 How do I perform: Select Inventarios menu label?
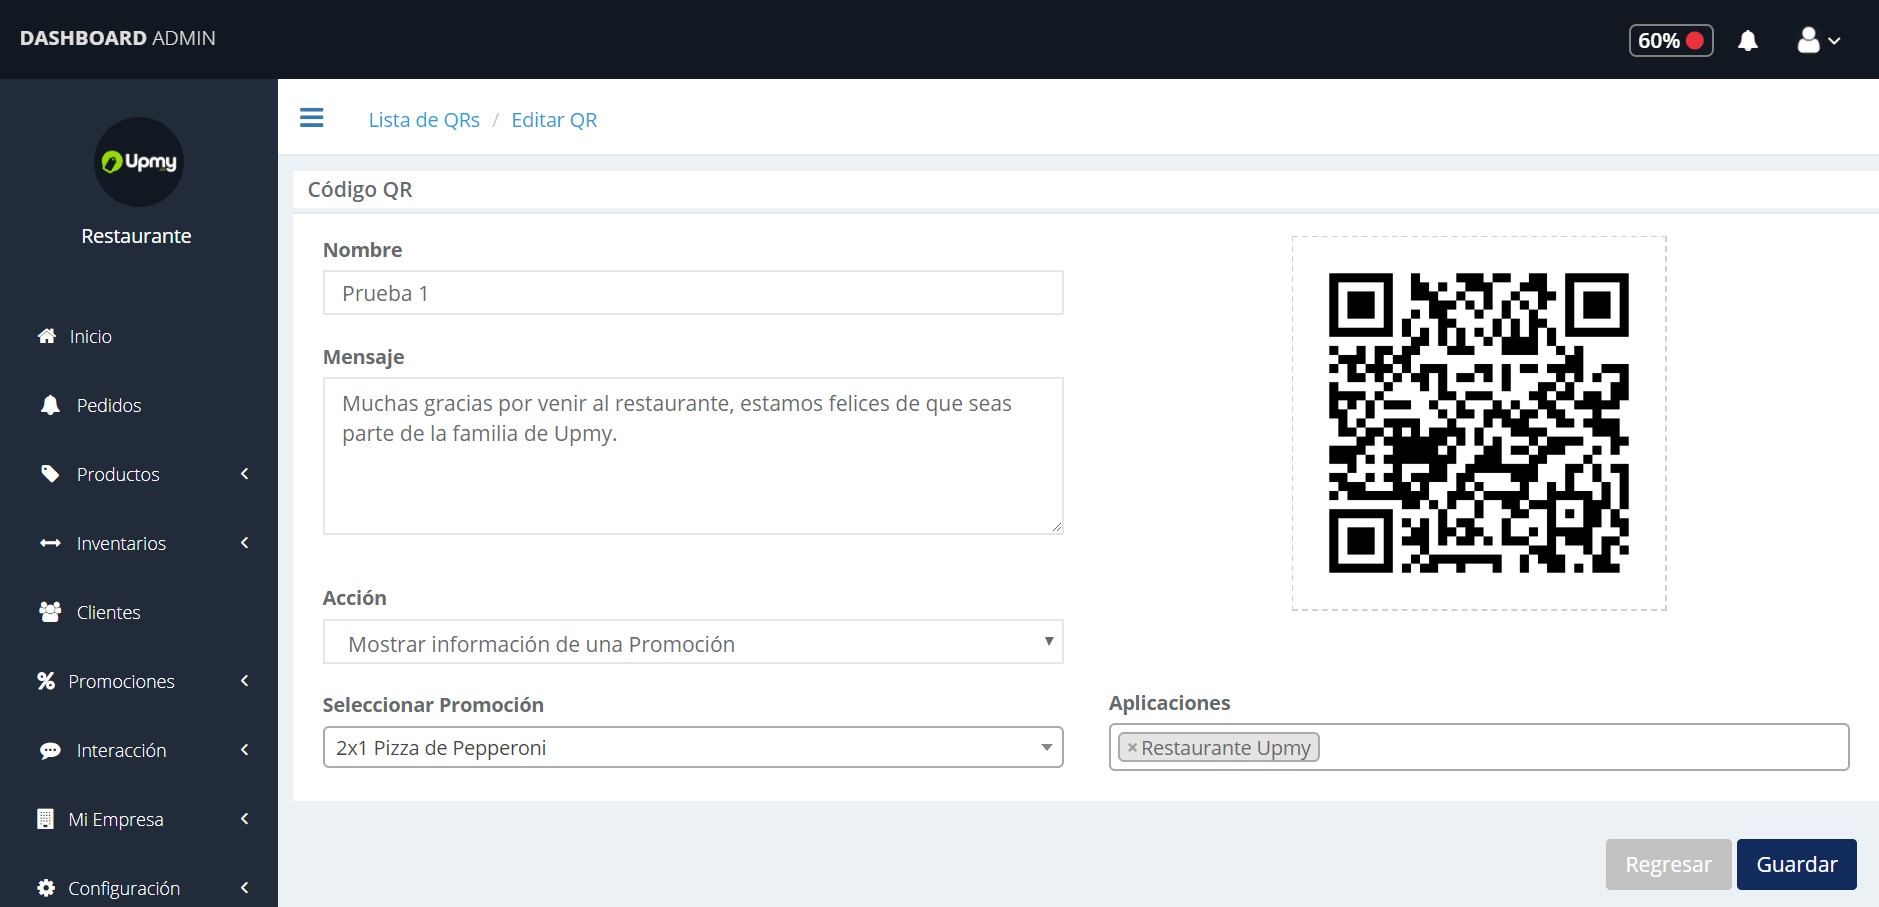tap(121, 543)
